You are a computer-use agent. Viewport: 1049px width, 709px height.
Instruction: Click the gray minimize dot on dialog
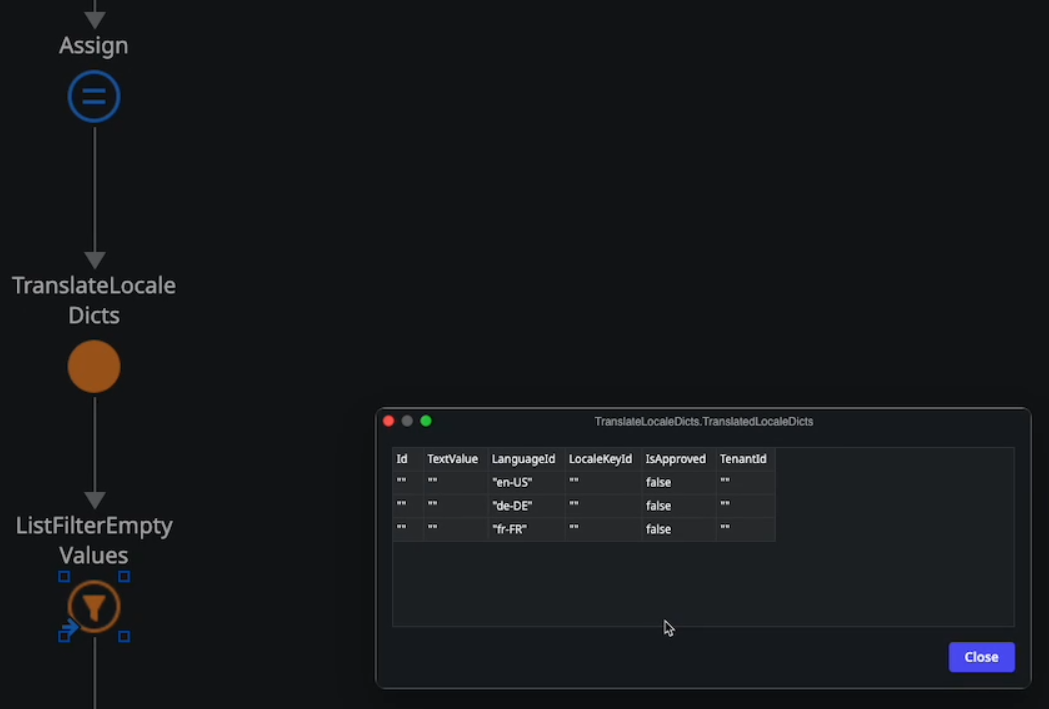click(x=407, y=421)
